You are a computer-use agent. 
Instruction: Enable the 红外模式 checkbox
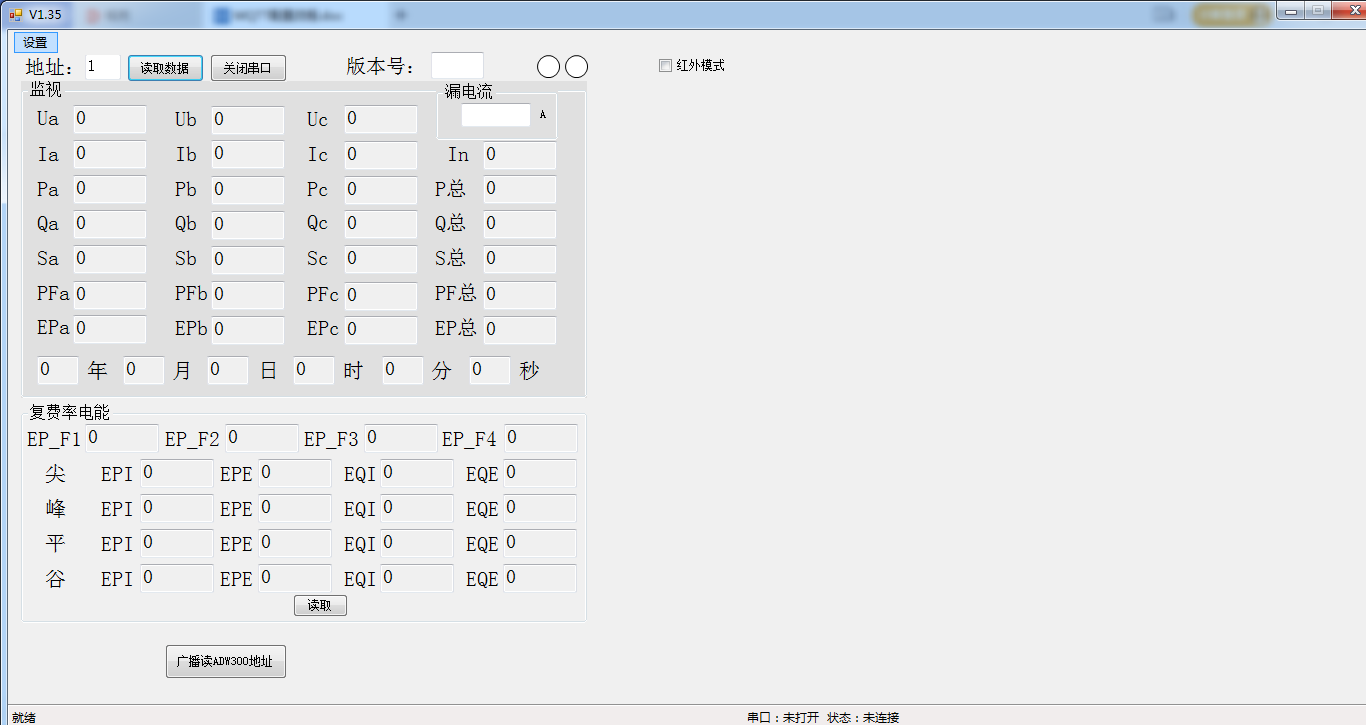coord(665,66)
